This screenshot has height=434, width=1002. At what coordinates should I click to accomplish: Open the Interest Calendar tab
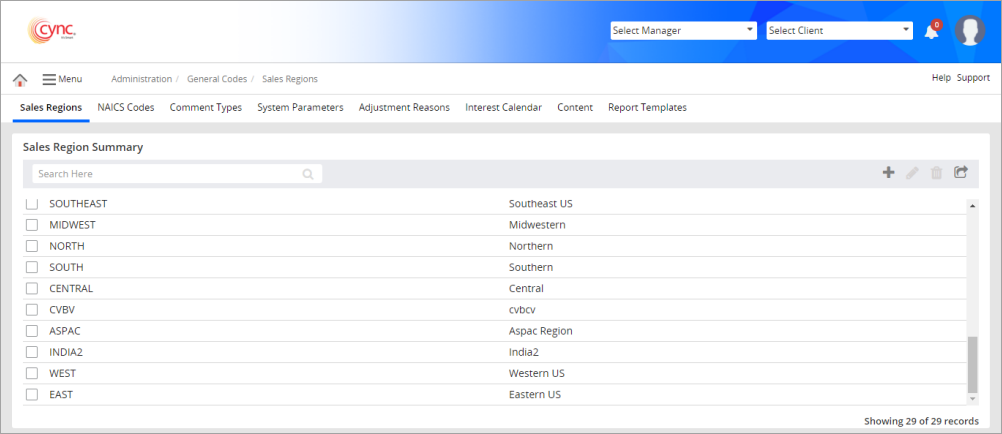(503, 107)
